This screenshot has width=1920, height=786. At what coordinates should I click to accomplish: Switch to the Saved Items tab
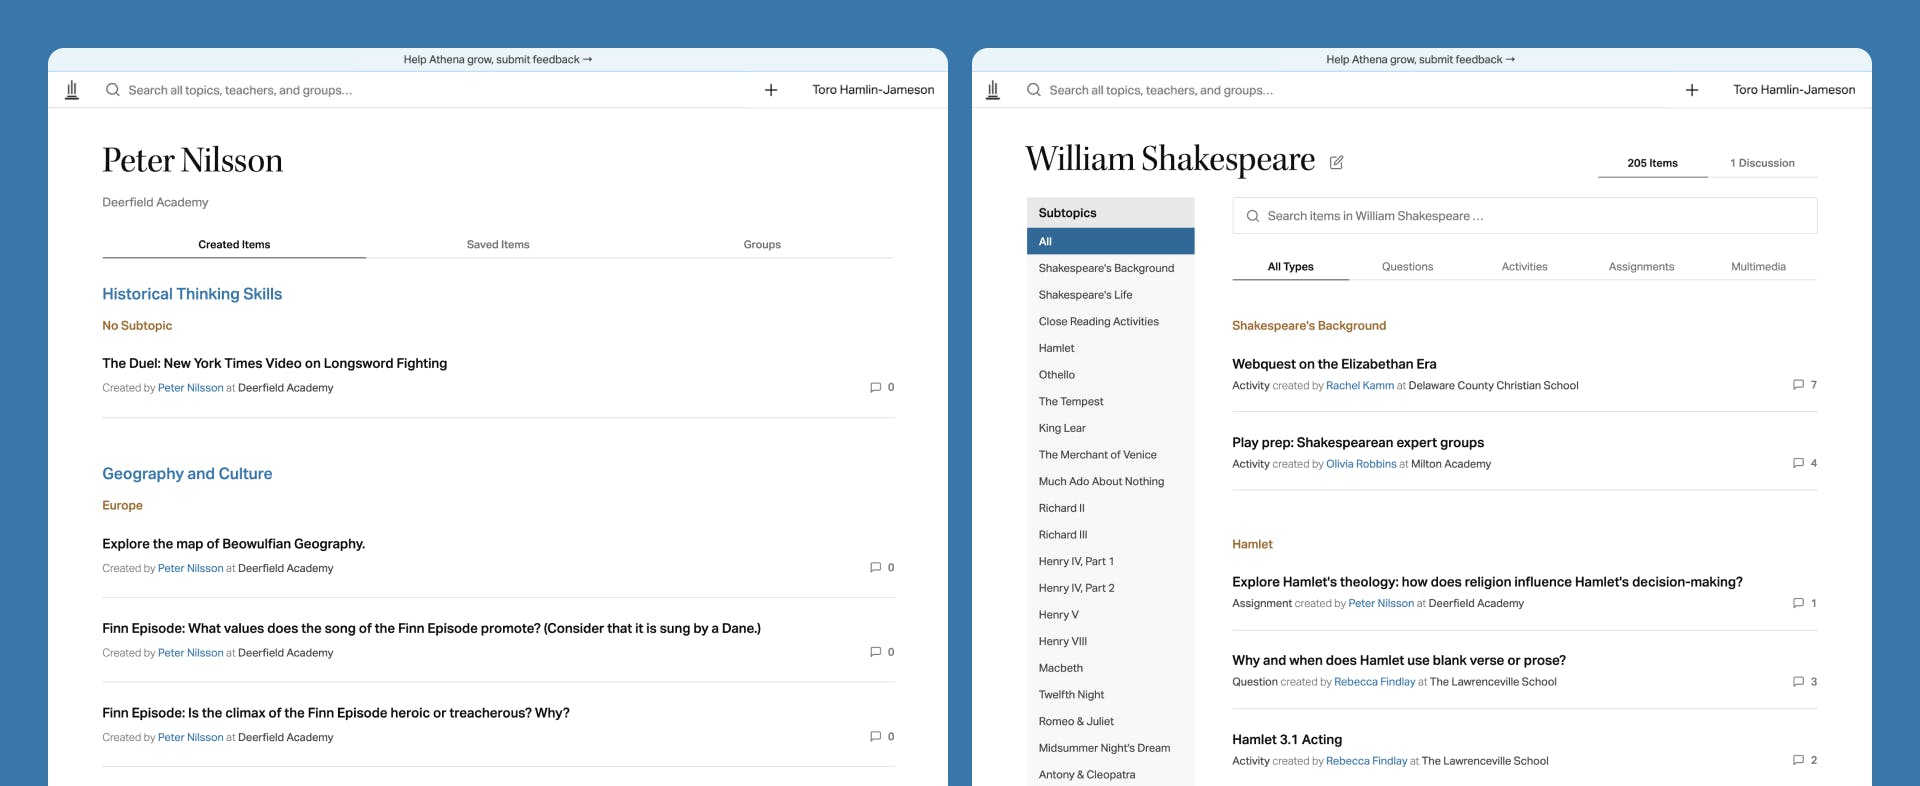click(498, 244)
